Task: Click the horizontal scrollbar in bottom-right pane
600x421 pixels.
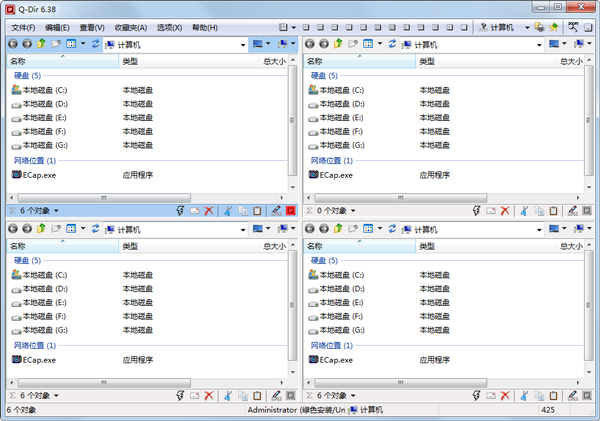Action: [401, 383]
